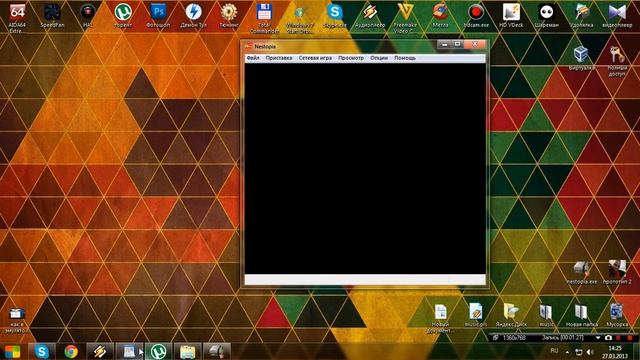The height and width of the screenshot is (360, 640).
Task: Select the Шареман desktop icon
Action: click(x=547, y=16)
